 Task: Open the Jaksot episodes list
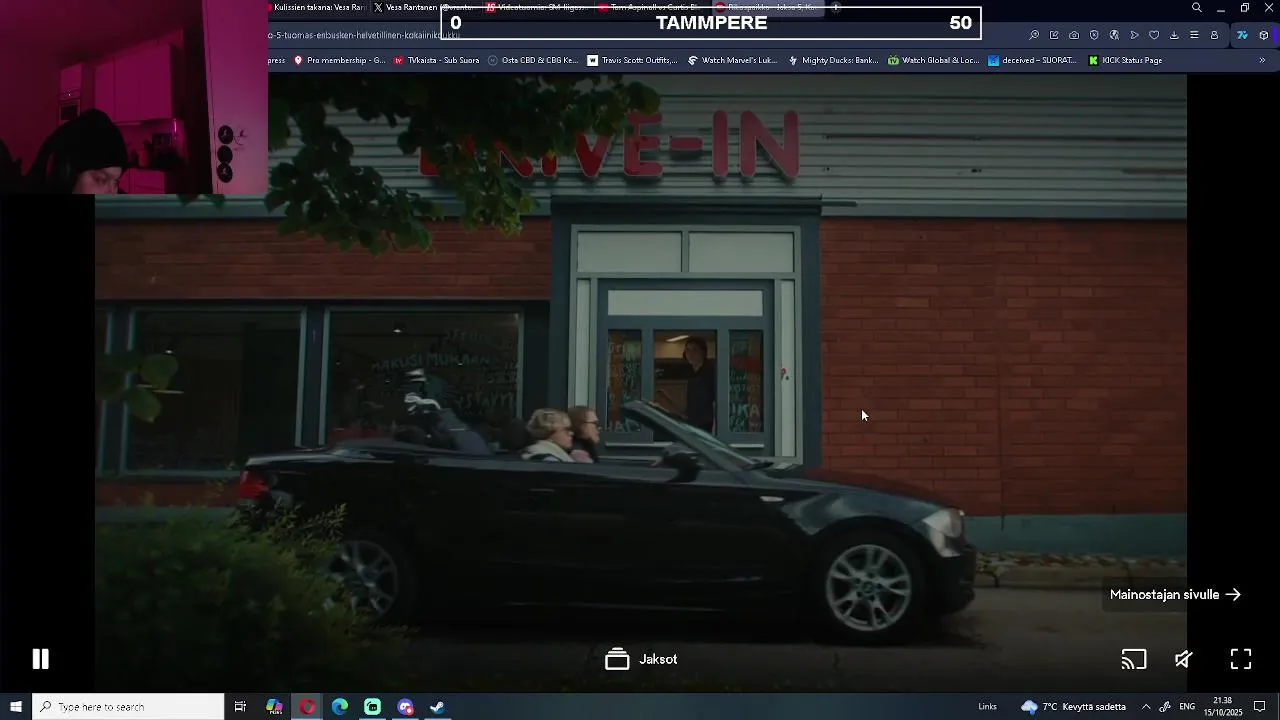coord(641,659)
